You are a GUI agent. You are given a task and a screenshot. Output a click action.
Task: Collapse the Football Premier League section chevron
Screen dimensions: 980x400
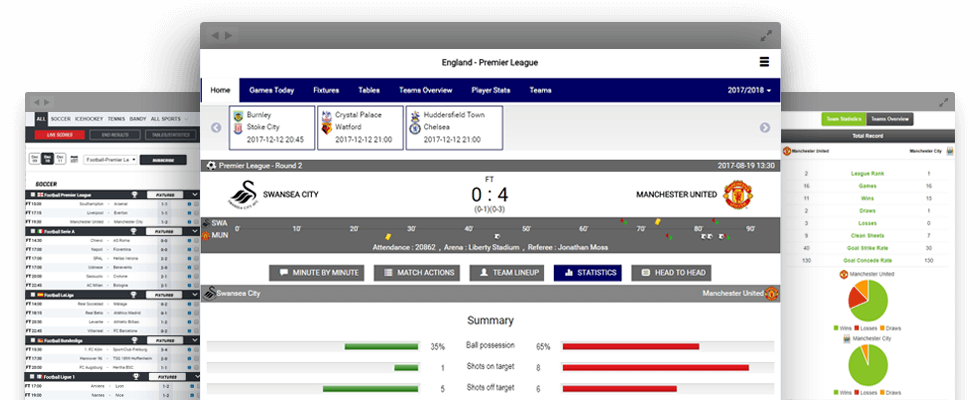click(194, 195)
